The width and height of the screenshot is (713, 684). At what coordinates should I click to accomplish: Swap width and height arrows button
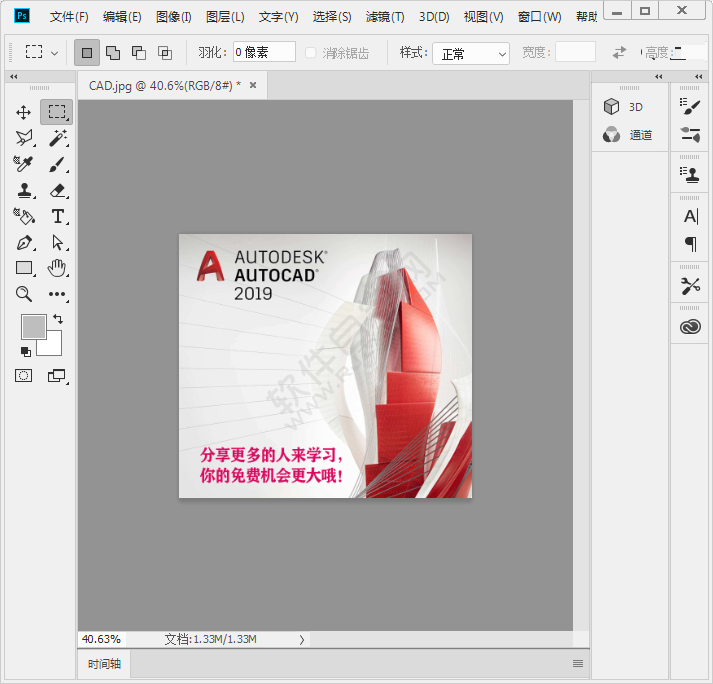619,53
